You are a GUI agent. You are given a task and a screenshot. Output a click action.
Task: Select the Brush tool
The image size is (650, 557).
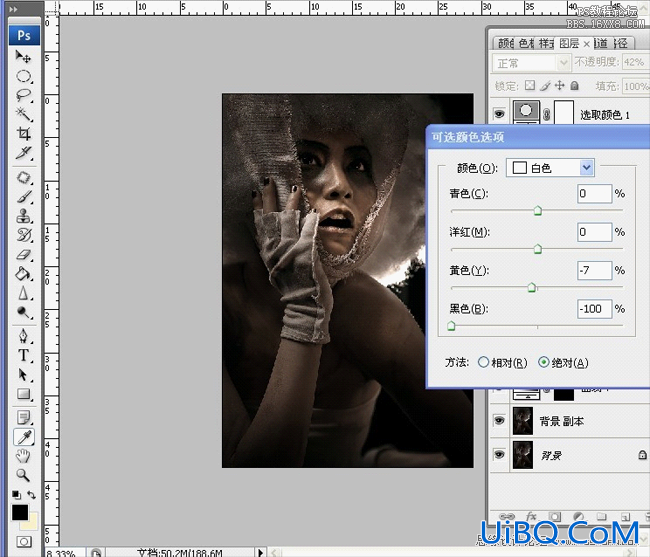[x=23, y=196]
